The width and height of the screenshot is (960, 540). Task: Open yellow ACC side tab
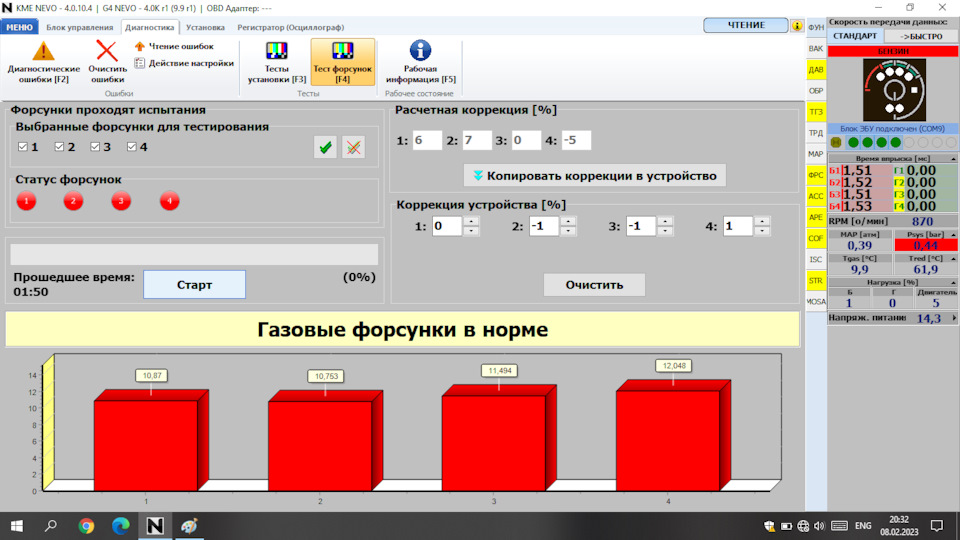[x=816, y=196]
